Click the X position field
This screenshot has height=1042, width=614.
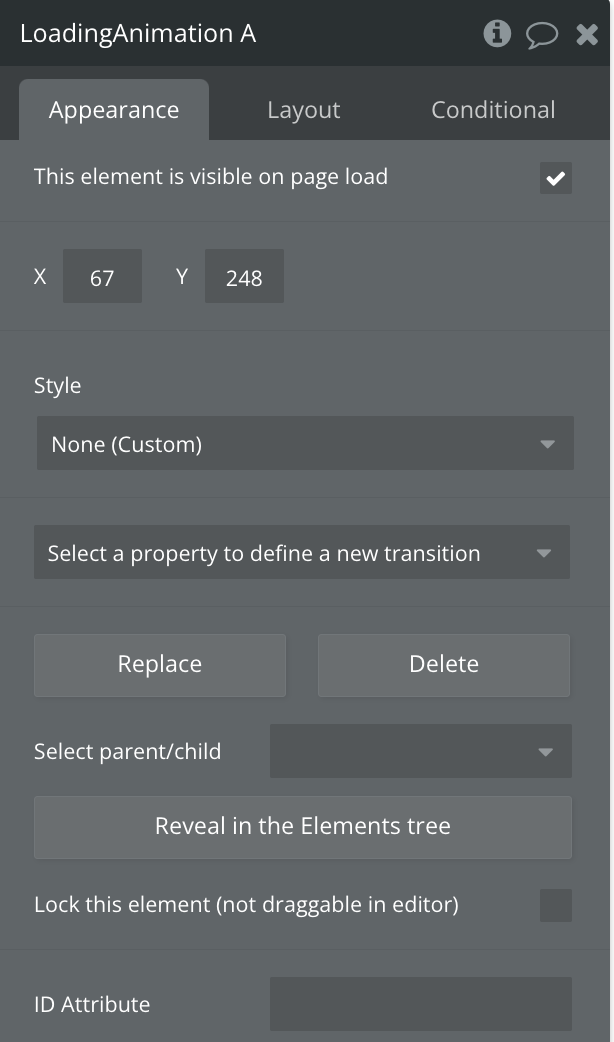102,277
